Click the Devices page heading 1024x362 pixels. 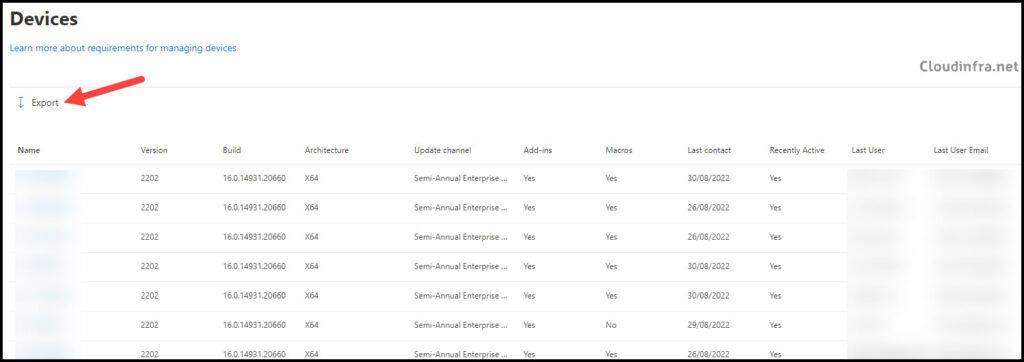tap(44, 20)
